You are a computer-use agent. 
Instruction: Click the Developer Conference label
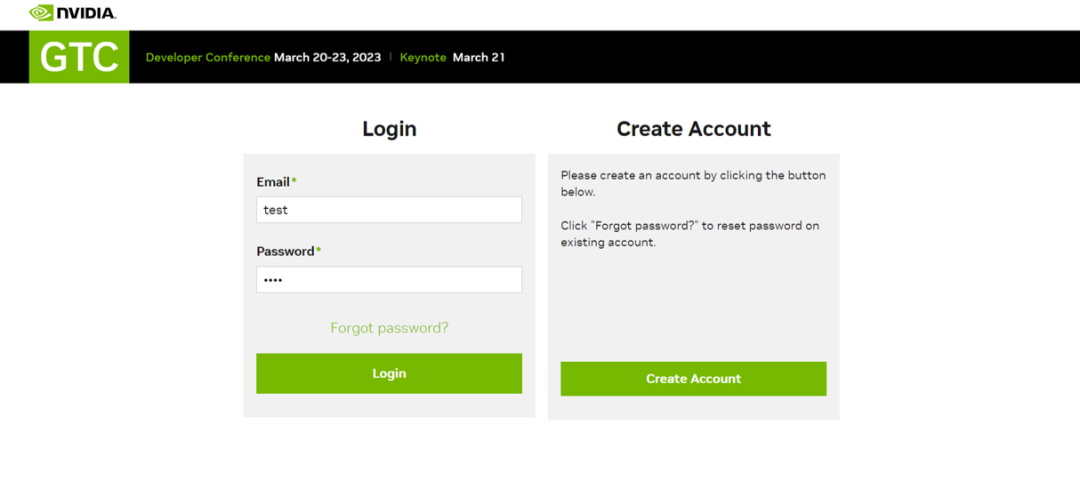point(207,57)
